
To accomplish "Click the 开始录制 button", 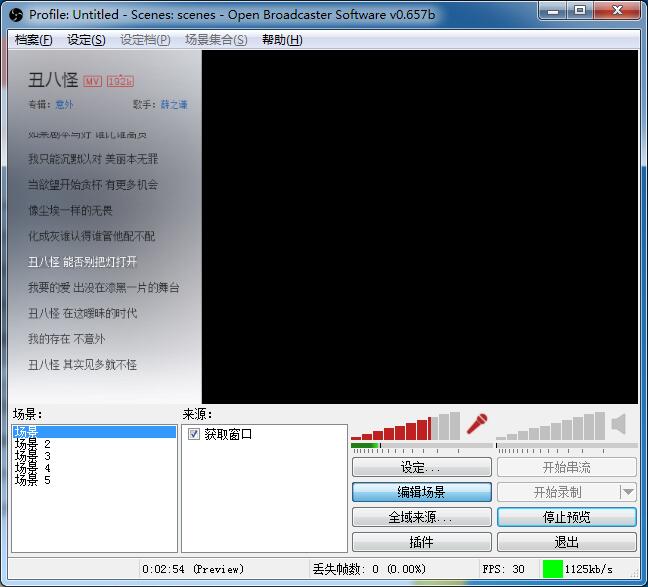I will (558, 492).
